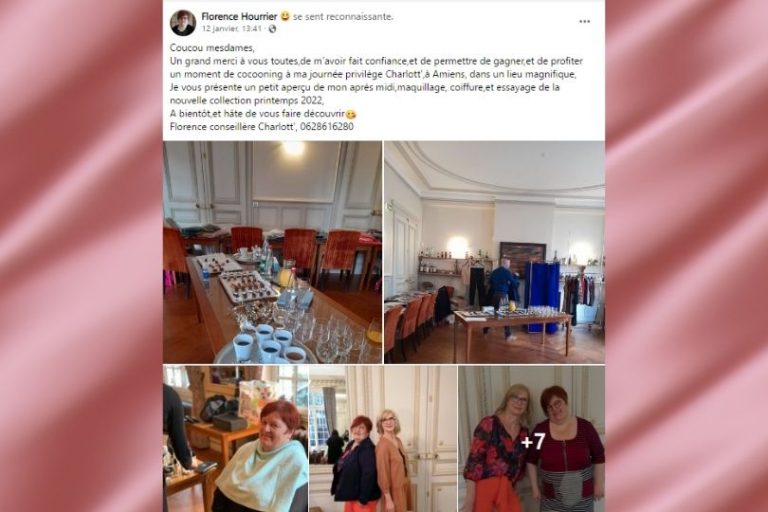
Task: Open the three-dot post options menu
Action: point(584,22)
